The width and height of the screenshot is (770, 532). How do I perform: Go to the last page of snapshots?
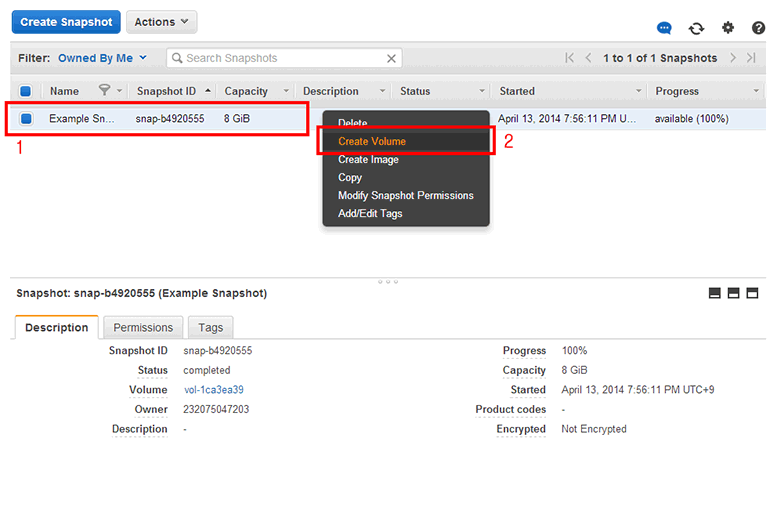(x=751, y=58)
